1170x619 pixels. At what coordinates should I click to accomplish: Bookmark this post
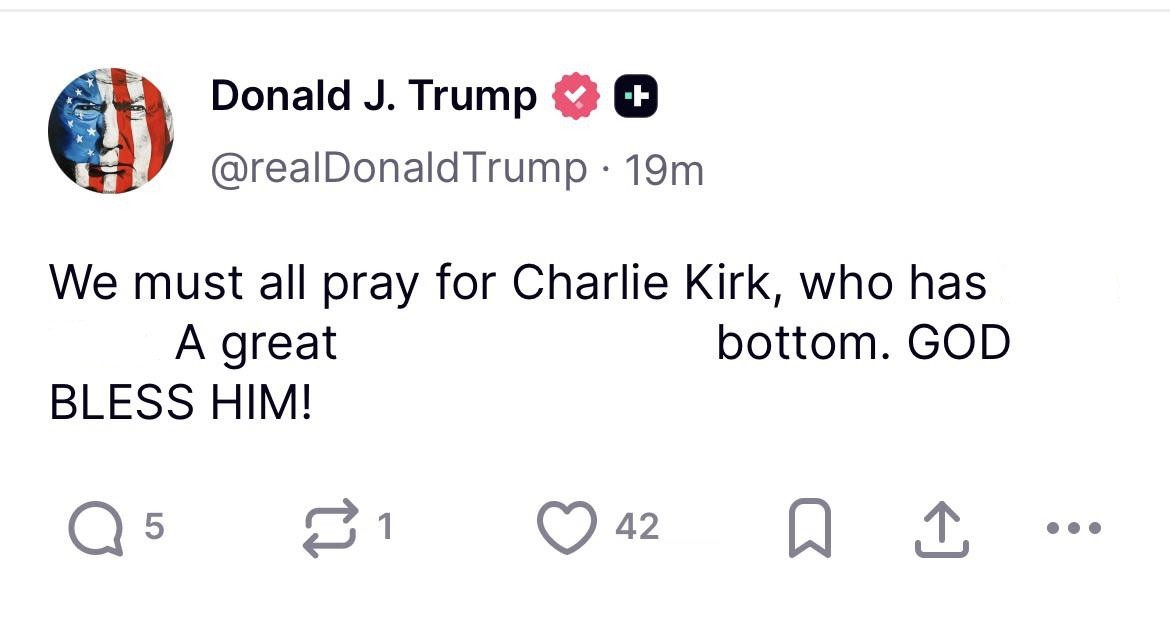coord(809,530)
